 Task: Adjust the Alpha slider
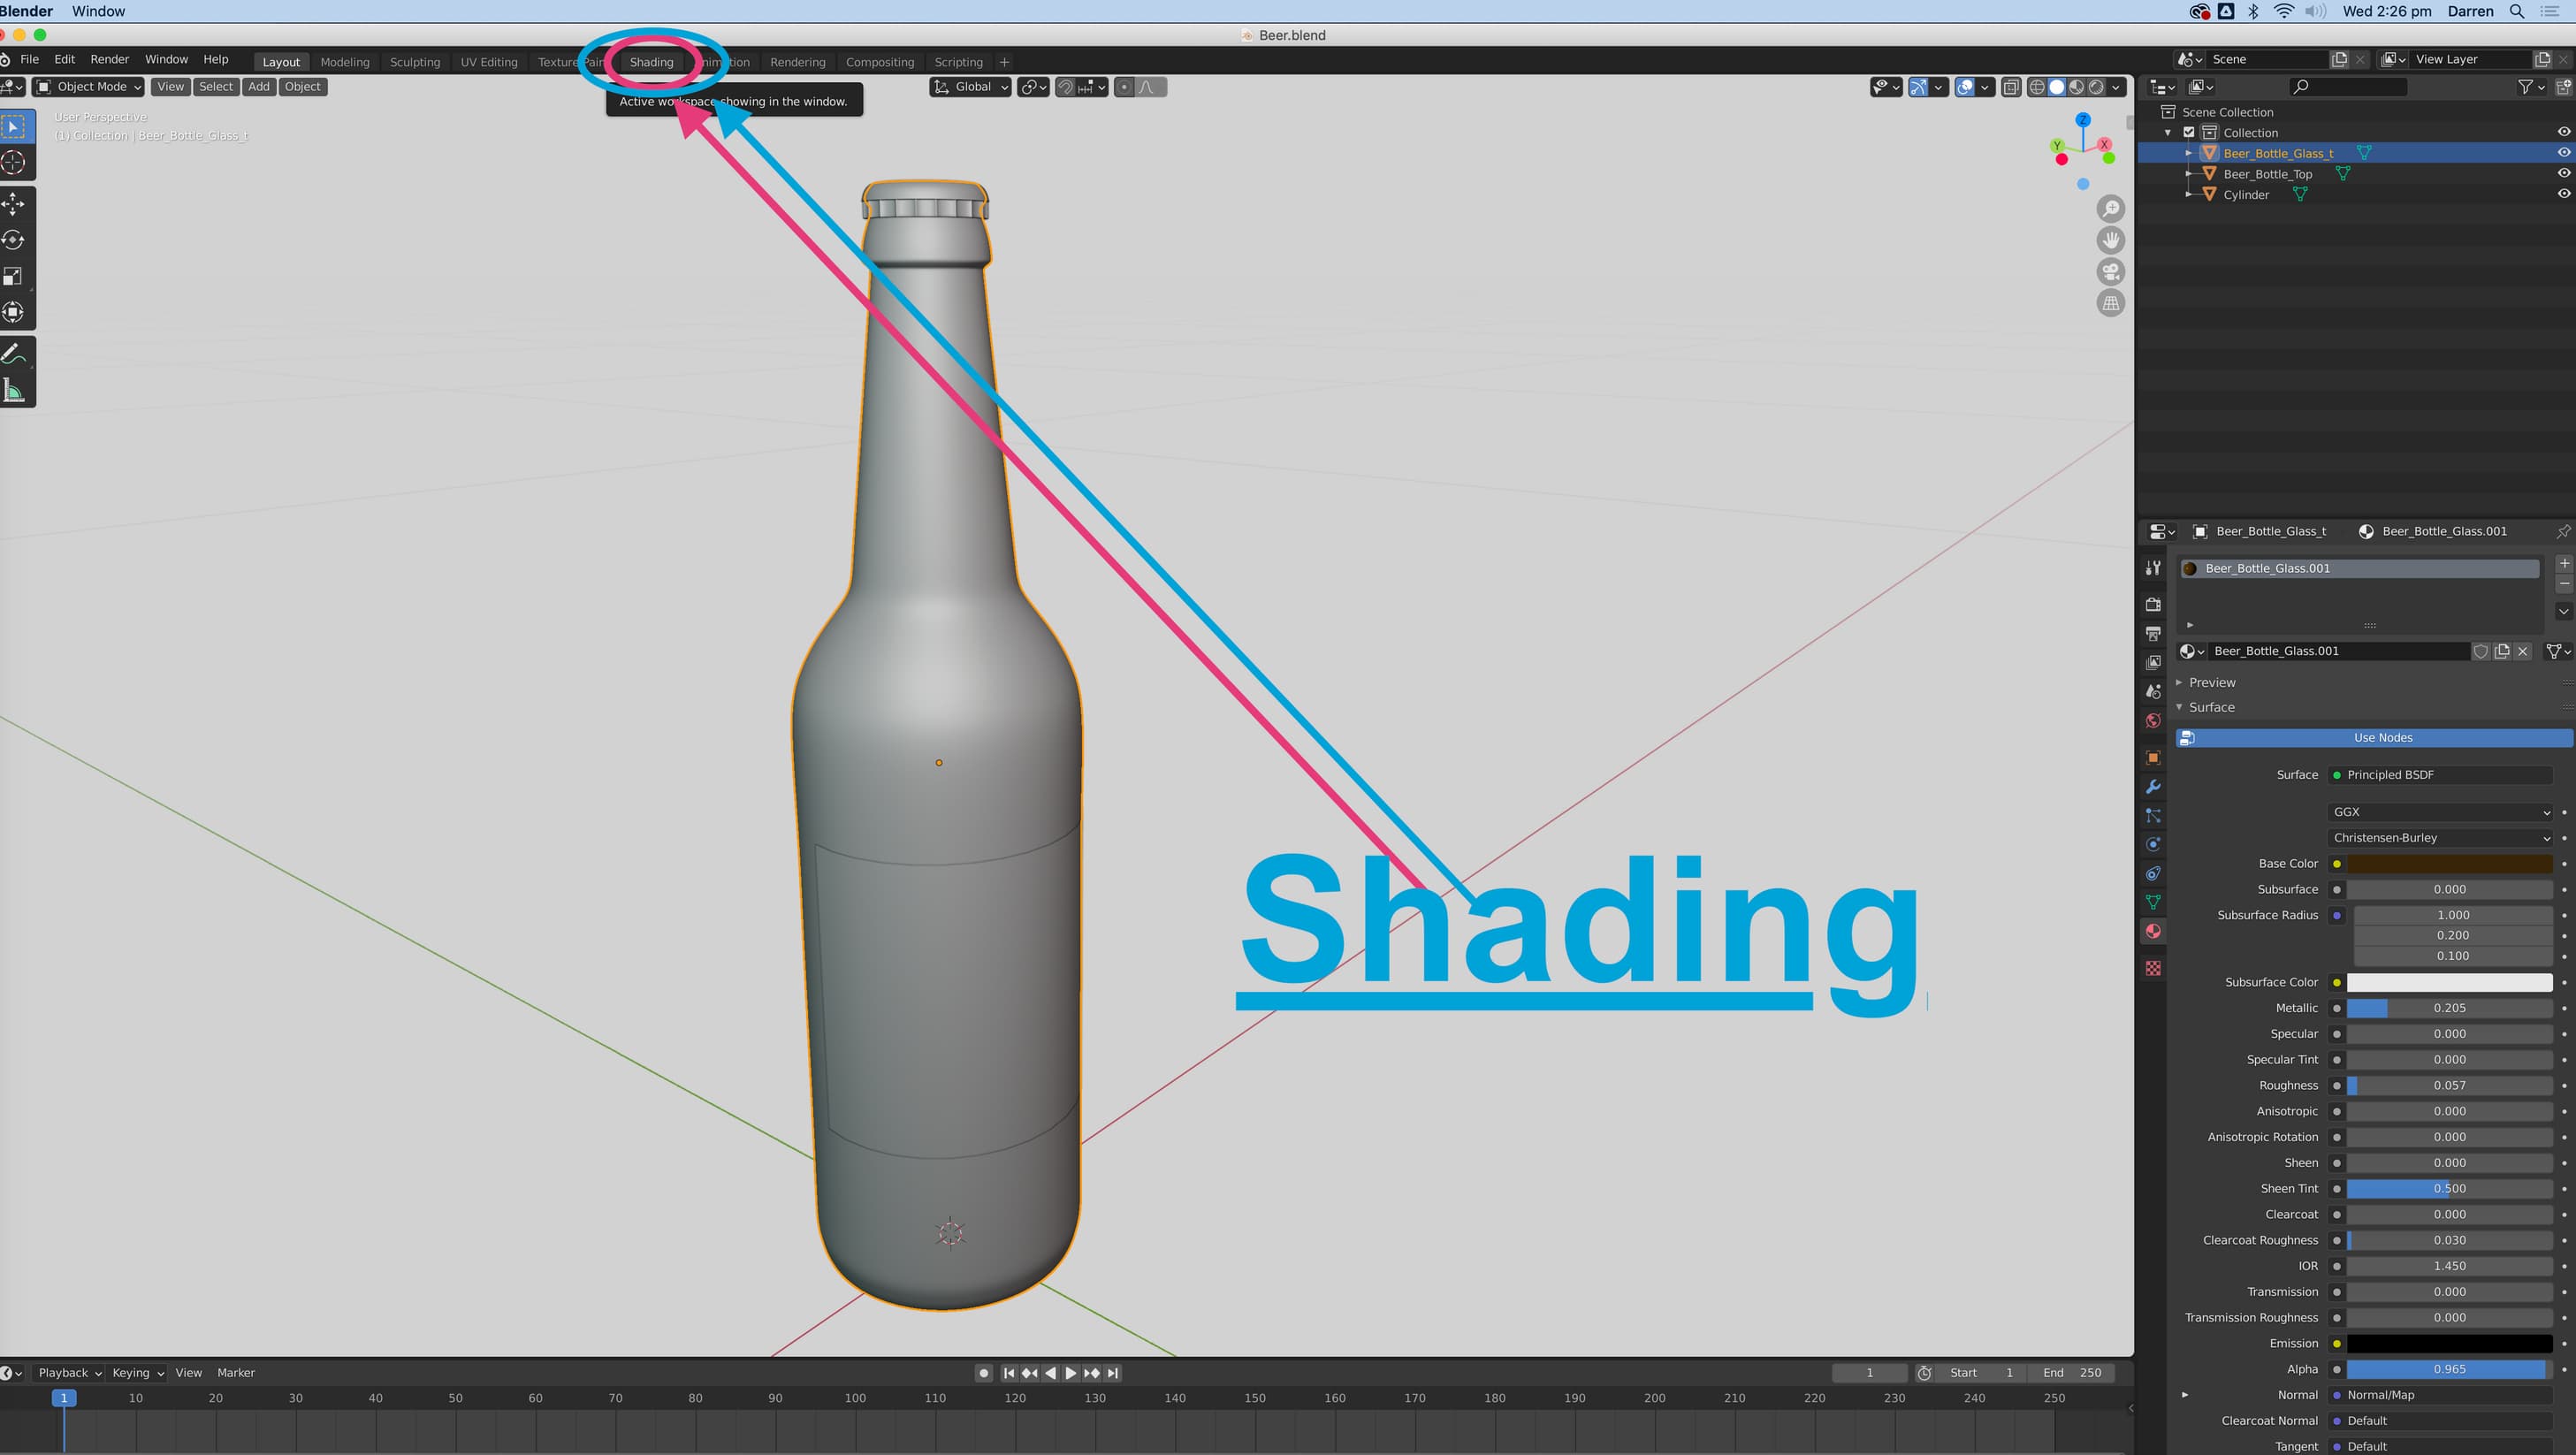coord(2449,1369)
